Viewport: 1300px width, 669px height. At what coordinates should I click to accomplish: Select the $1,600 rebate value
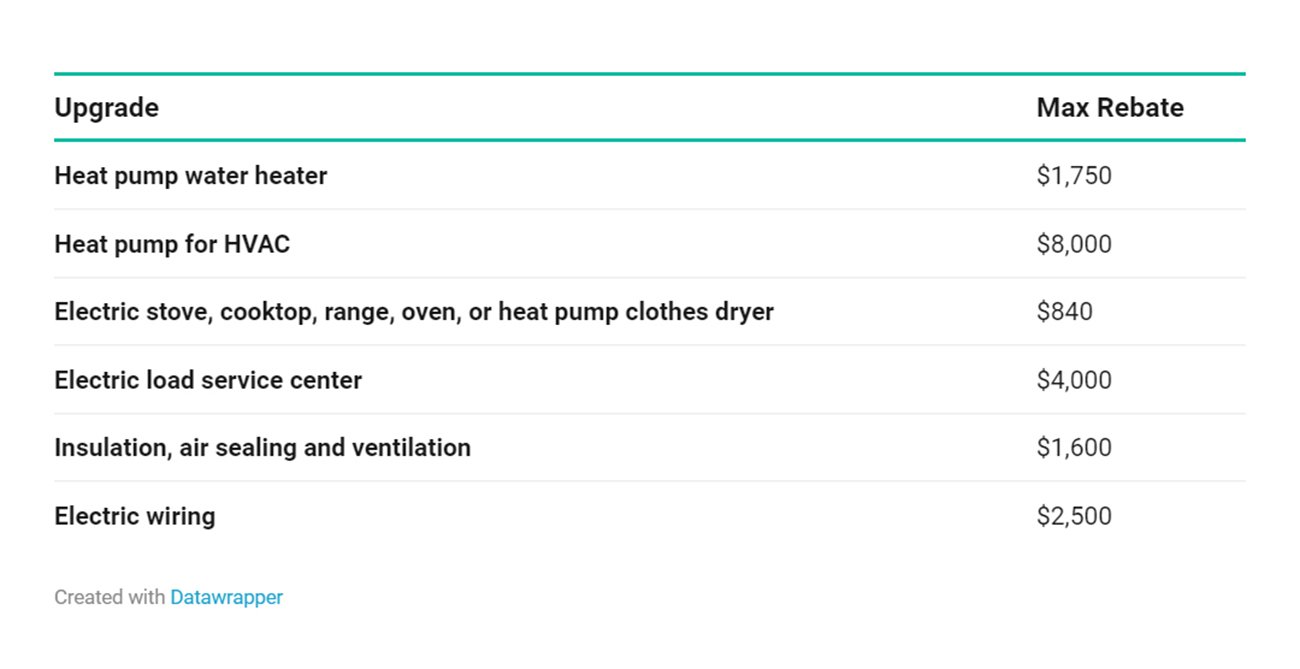click(x=1073, y=448)
